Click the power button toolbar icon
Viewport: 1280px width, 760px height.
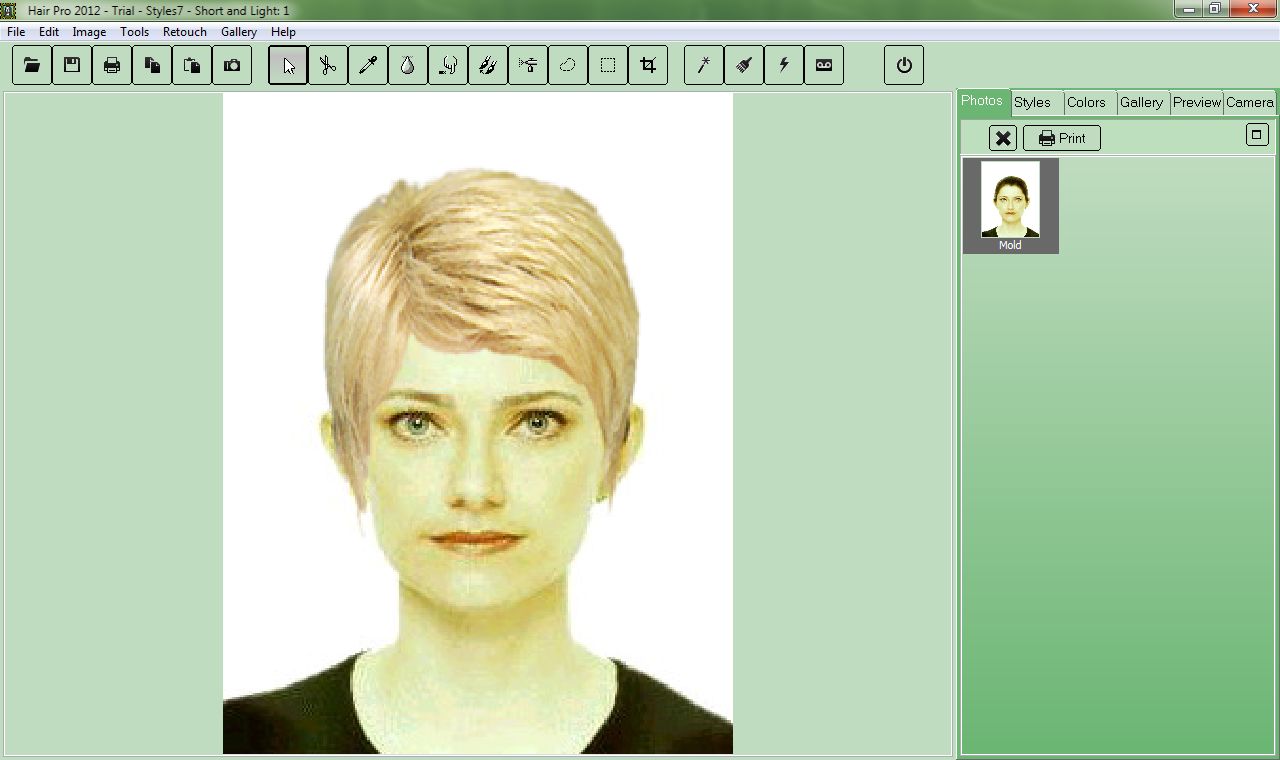(904, 65)
